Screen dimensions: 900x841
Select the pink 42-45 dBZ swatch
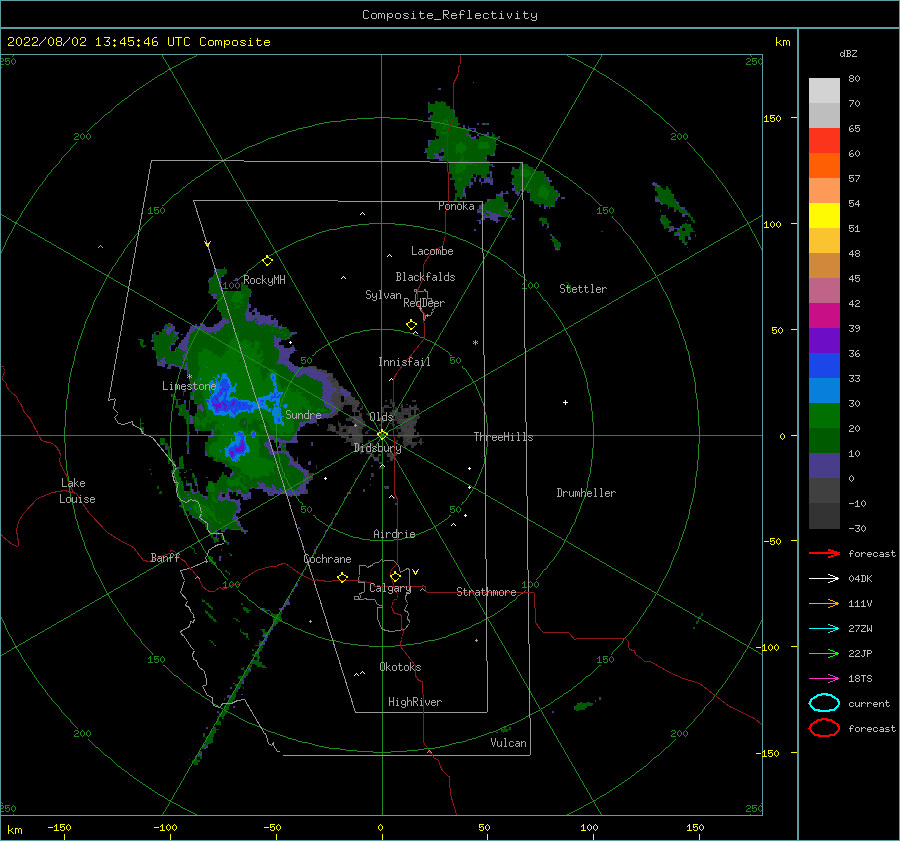824,290
